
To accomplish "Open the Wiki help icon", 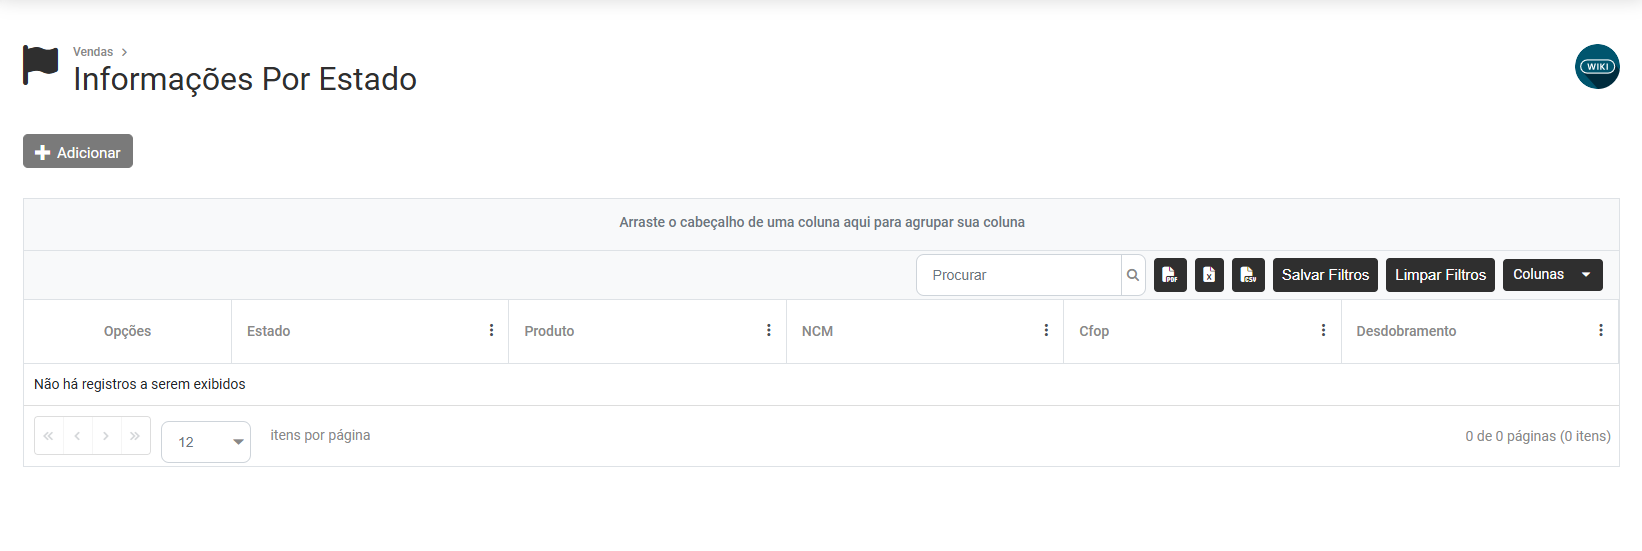I will pos(1597,67).
